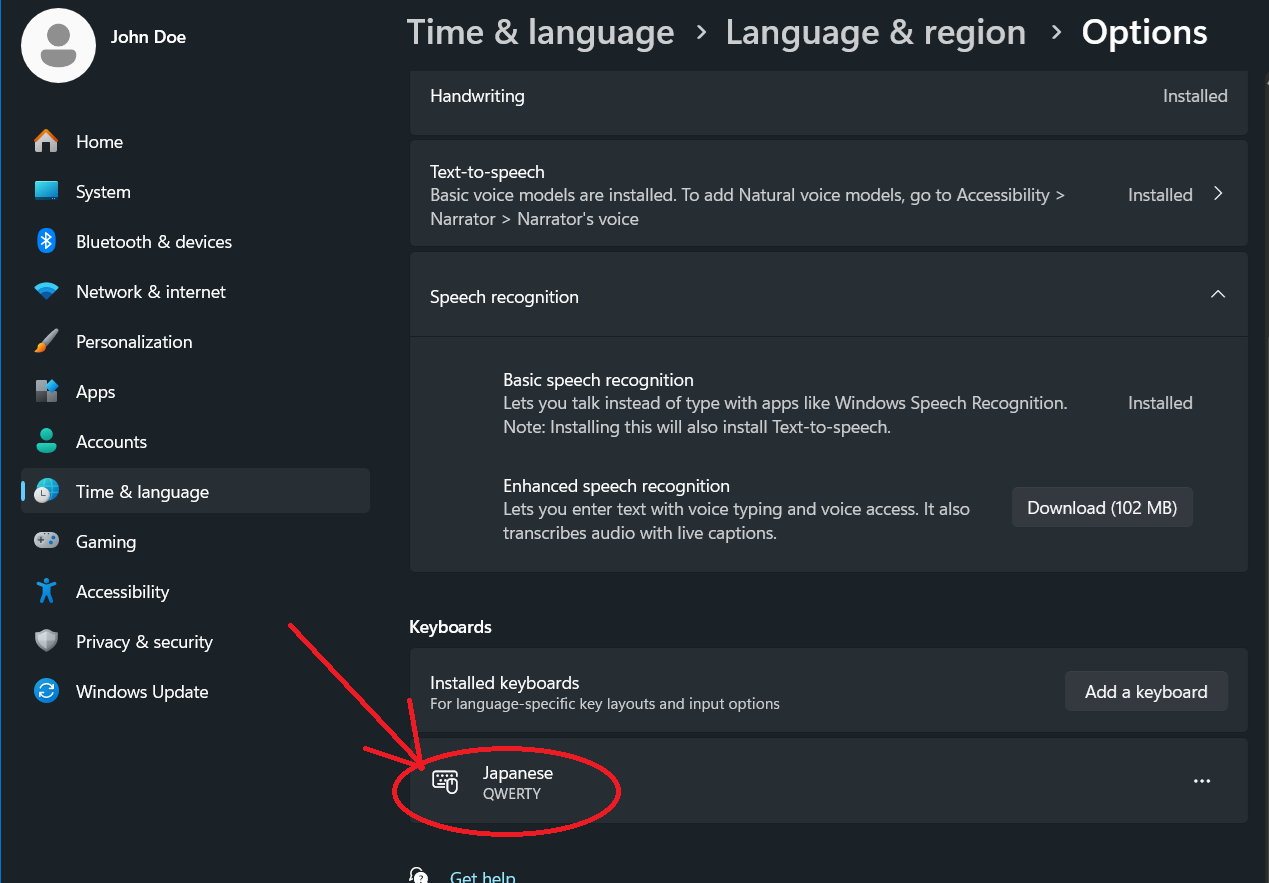The width and height of the screenshot is (1269, 883).
Task: Open Accounts settings
Action: tap(196, 442)
